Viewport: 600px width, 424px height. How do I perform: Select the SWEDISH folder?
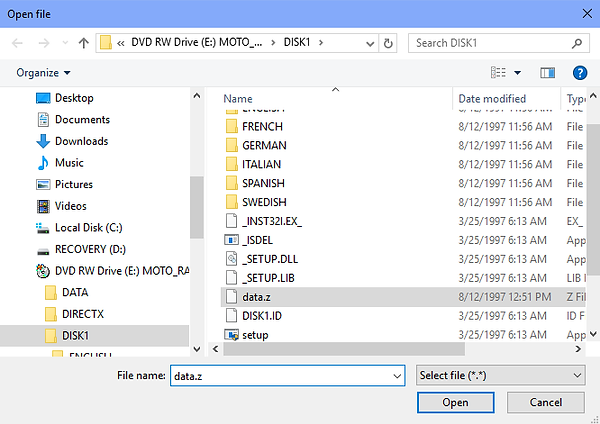[x=264, y=202]
